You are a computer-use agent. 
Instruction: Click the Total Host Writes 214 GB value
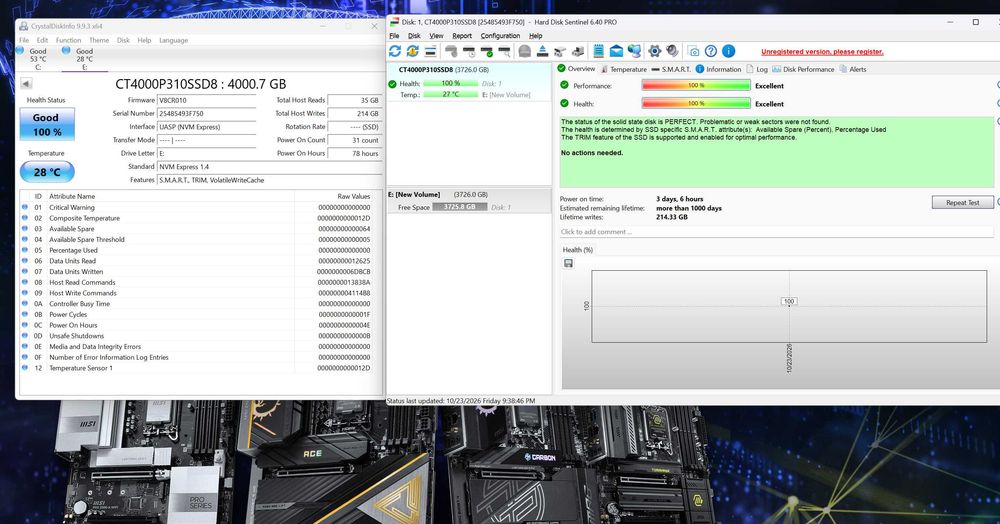point(354,113)
